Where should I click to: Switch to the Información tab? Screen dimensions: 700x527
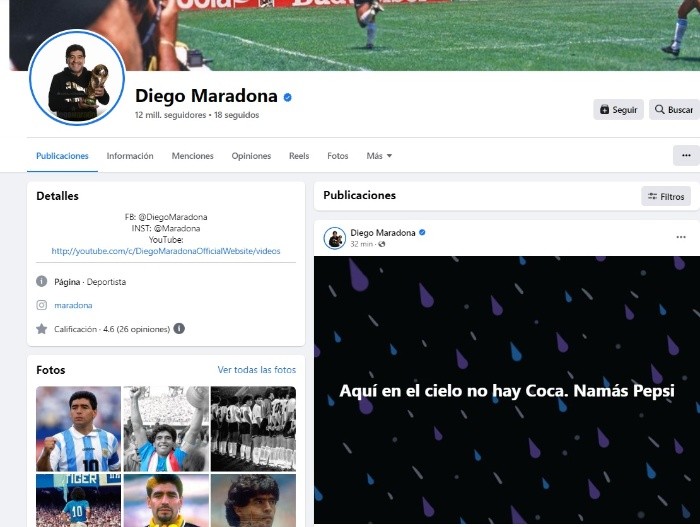(x=130, y=156)
